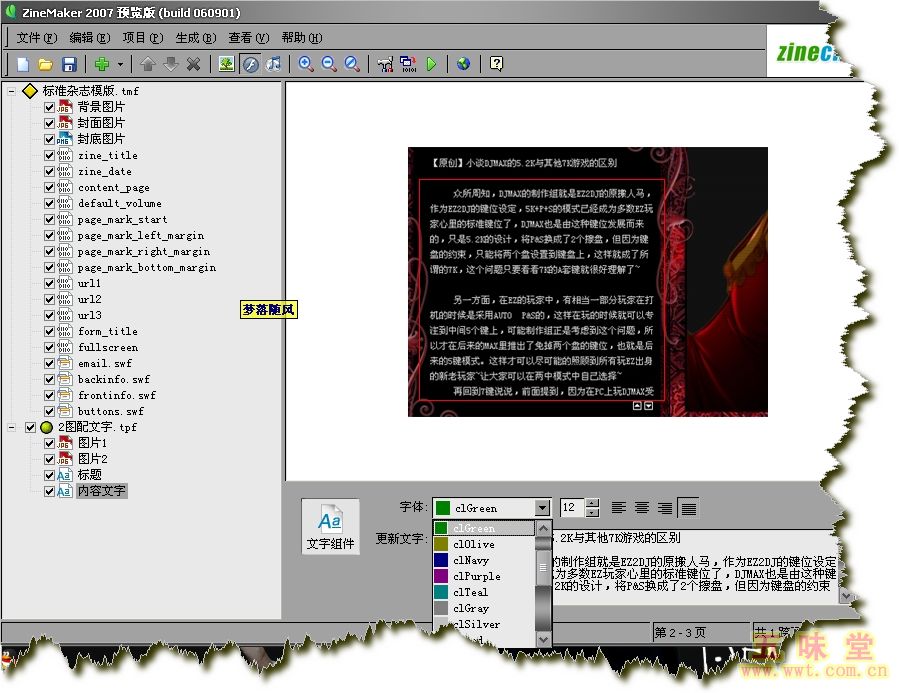The height and width of the screenshot is (693, 899).
Task: Select the zine_title tree item
Action: [x=107, y=155]
